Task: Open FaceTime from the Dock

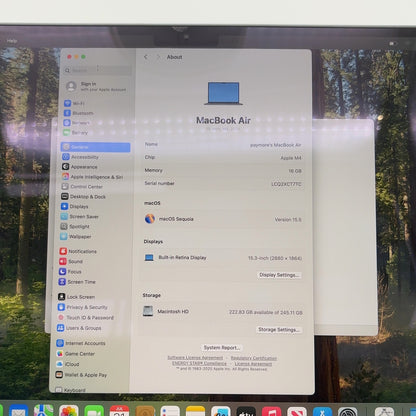Action: 94,410
